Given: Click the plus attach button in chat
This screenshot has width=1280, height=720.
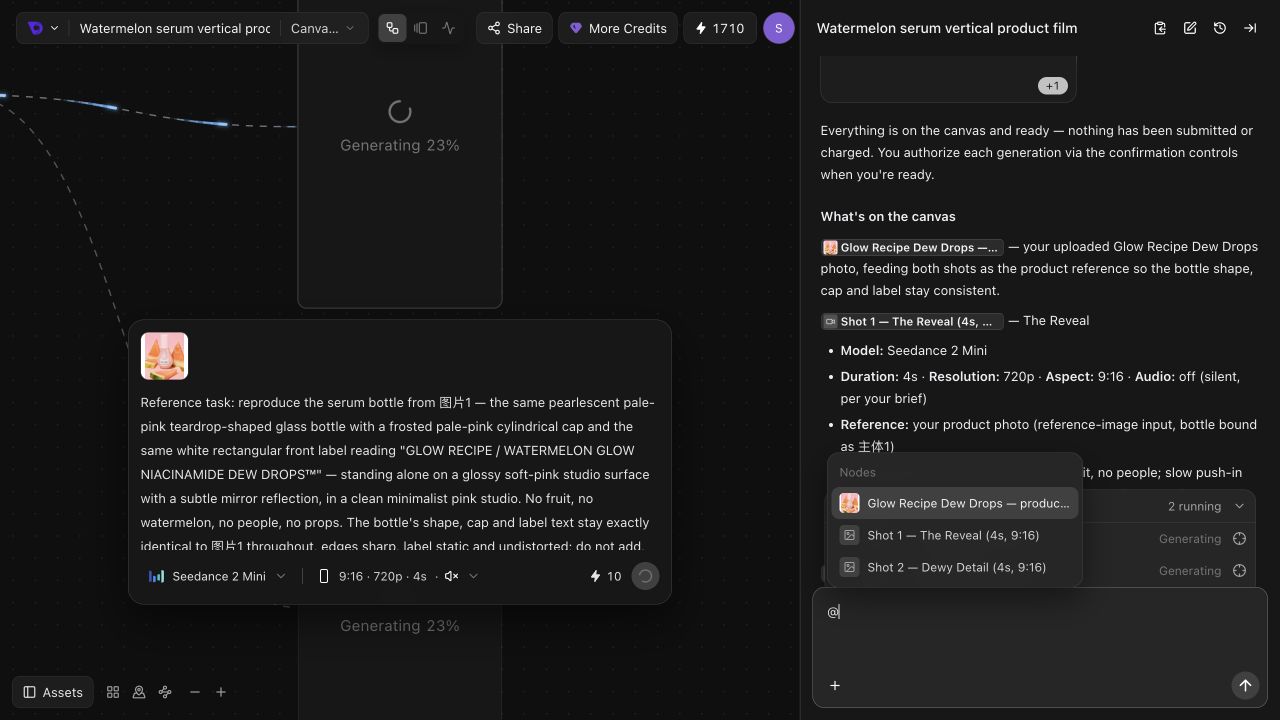Looking at the screenshot, I should coord(835,685).
